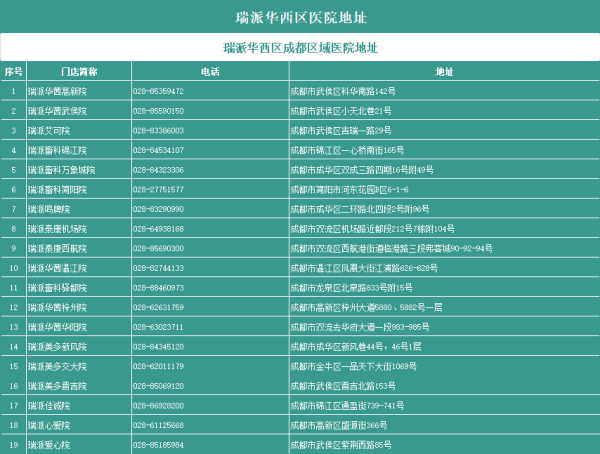Click store name 瑞派美多晋吉院
The image size is (600, 454).
[57, 386]
